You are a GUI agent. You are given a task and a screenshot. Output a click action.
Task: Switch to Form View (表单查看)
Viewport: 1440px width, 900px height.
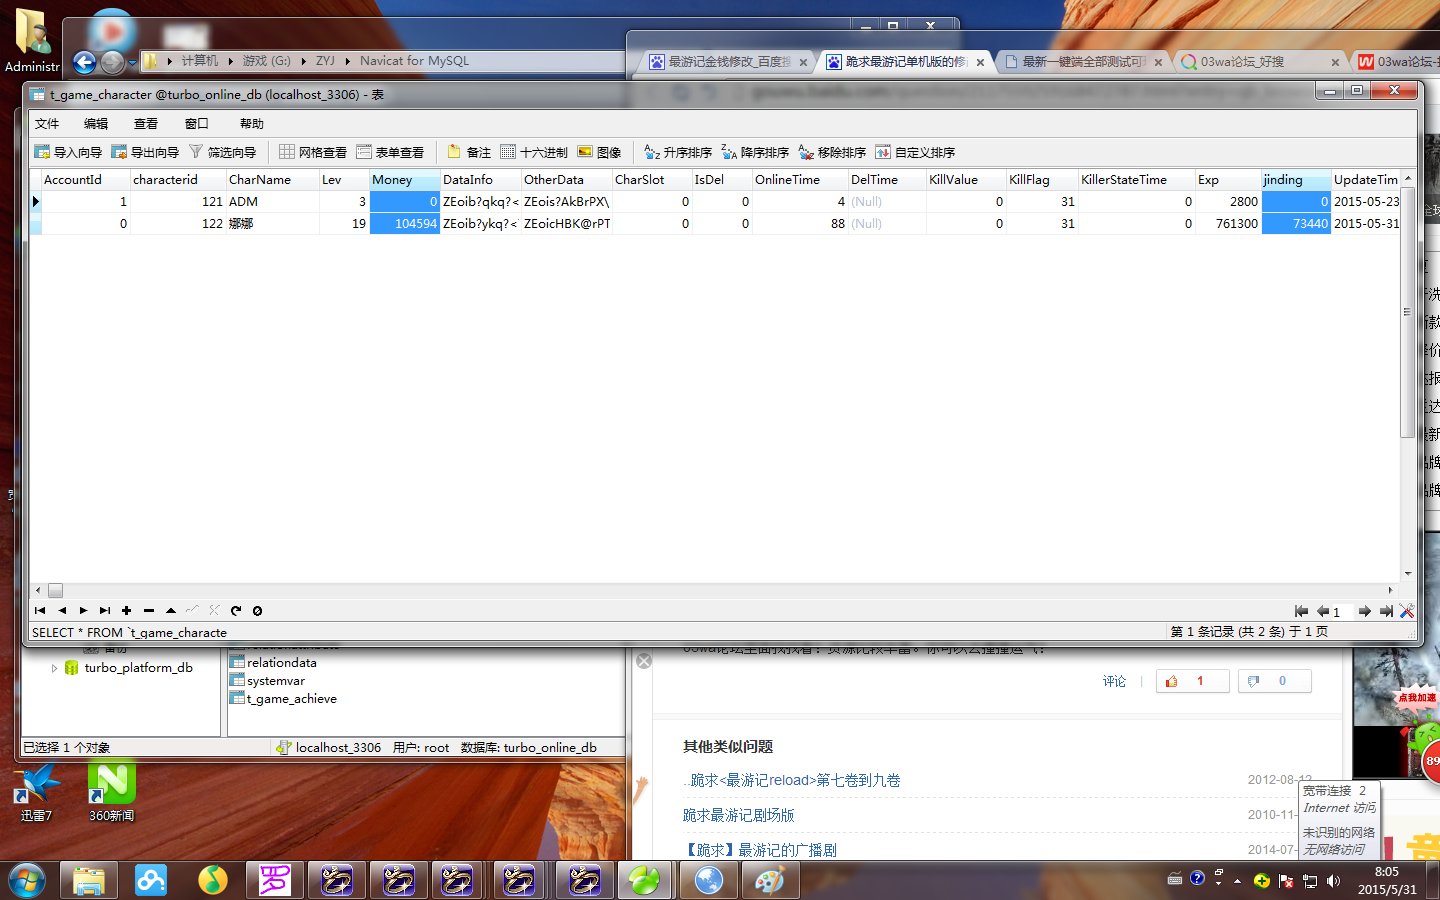pyautogui.click(x=390, y=152)
